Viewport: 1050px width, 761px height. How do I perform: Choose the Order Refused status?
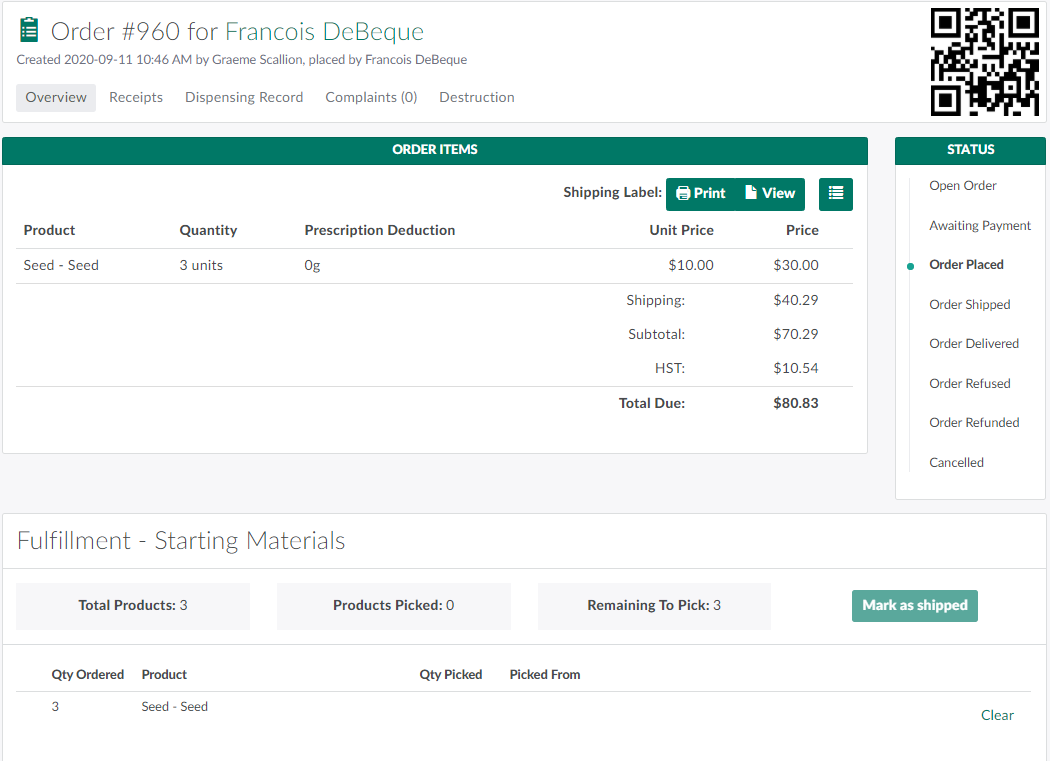click(969, 384)
